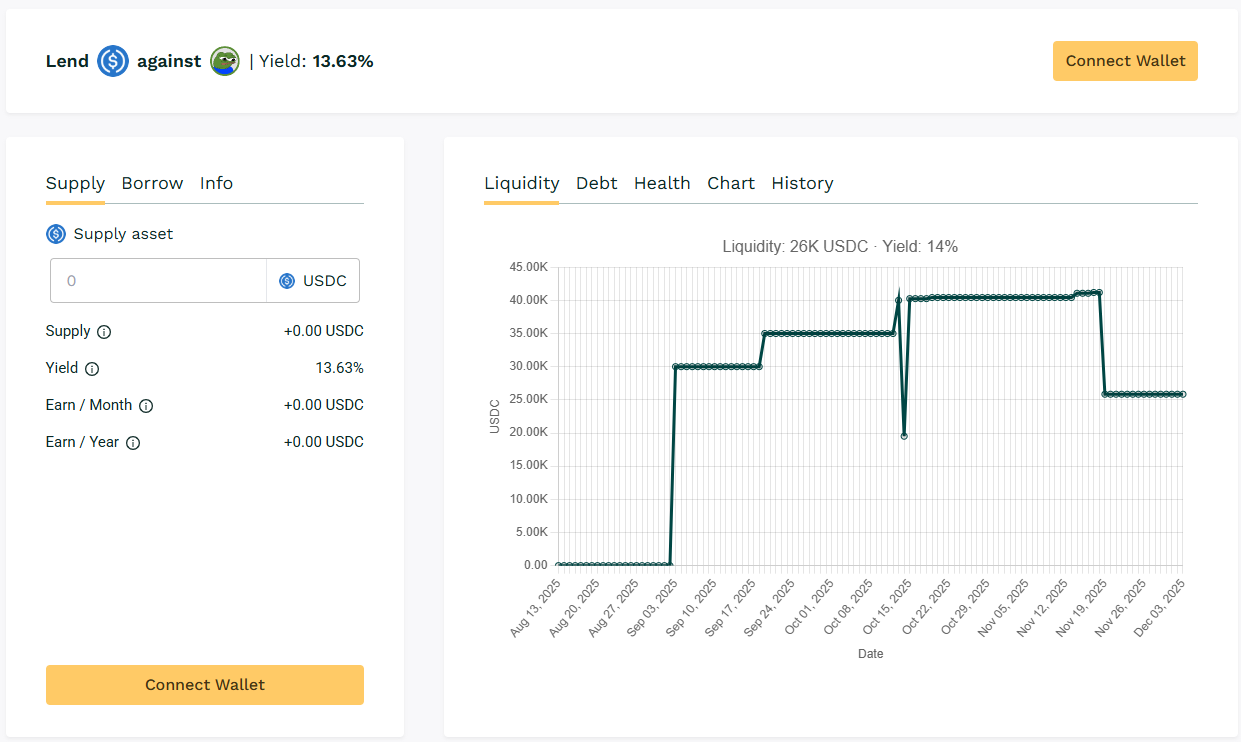Image resolution: width=1241 pixels, height=742 pixels.
Task: Open the Debt chart tab
Action: (x=596, y=183)
